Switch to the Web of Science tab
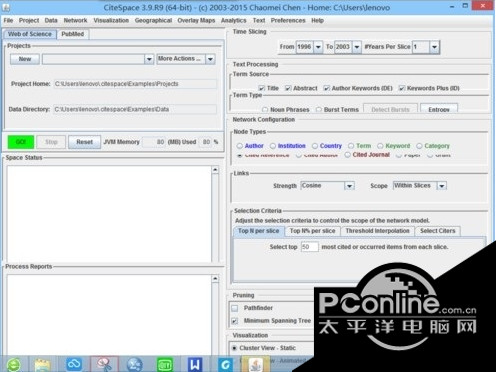 (30, 34)
